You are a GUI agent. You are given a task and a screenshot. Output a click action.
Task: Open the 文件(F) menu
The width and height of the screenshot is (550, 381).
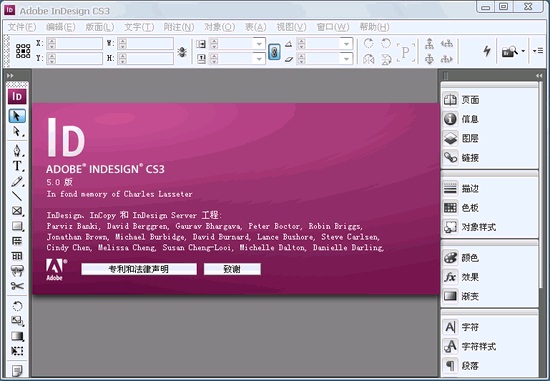[x=22, y=27]
